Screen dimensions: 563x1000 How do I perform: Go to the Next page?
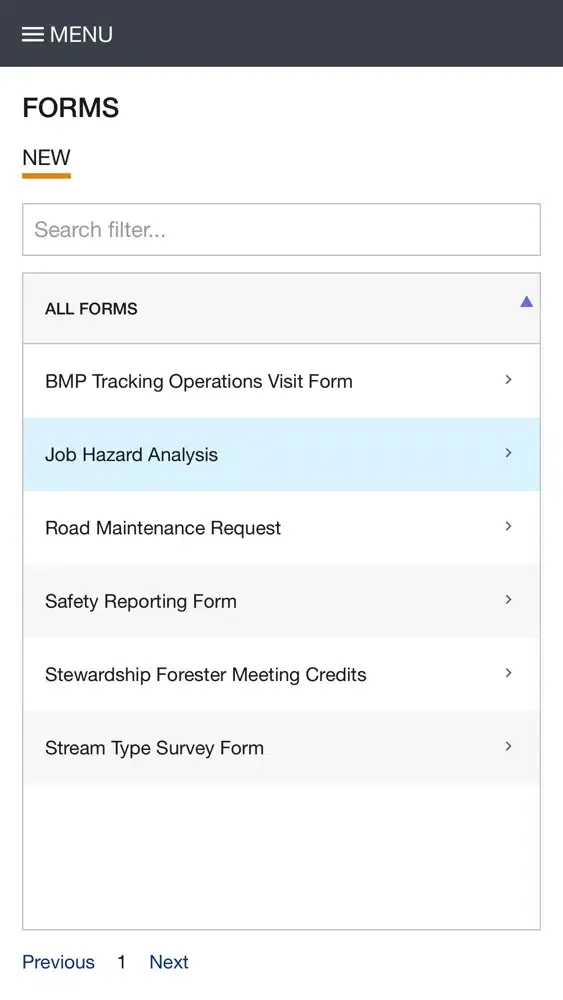169,962
